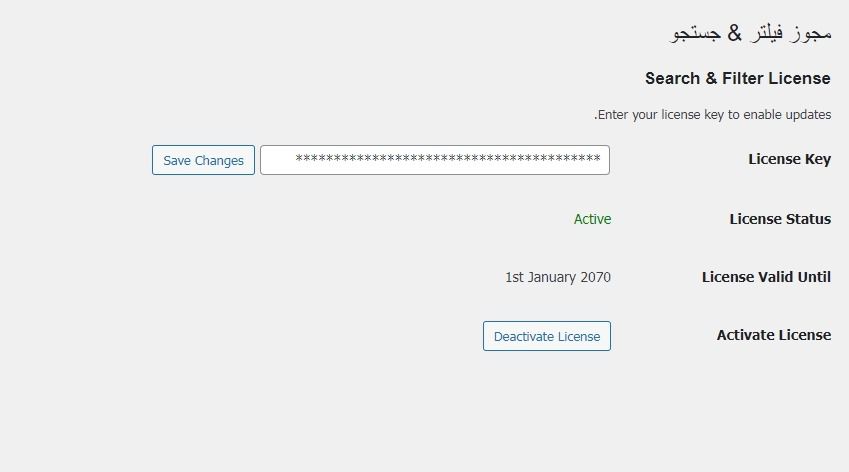
Task: Click the Persian page title heading
Action: coord(750,33)
